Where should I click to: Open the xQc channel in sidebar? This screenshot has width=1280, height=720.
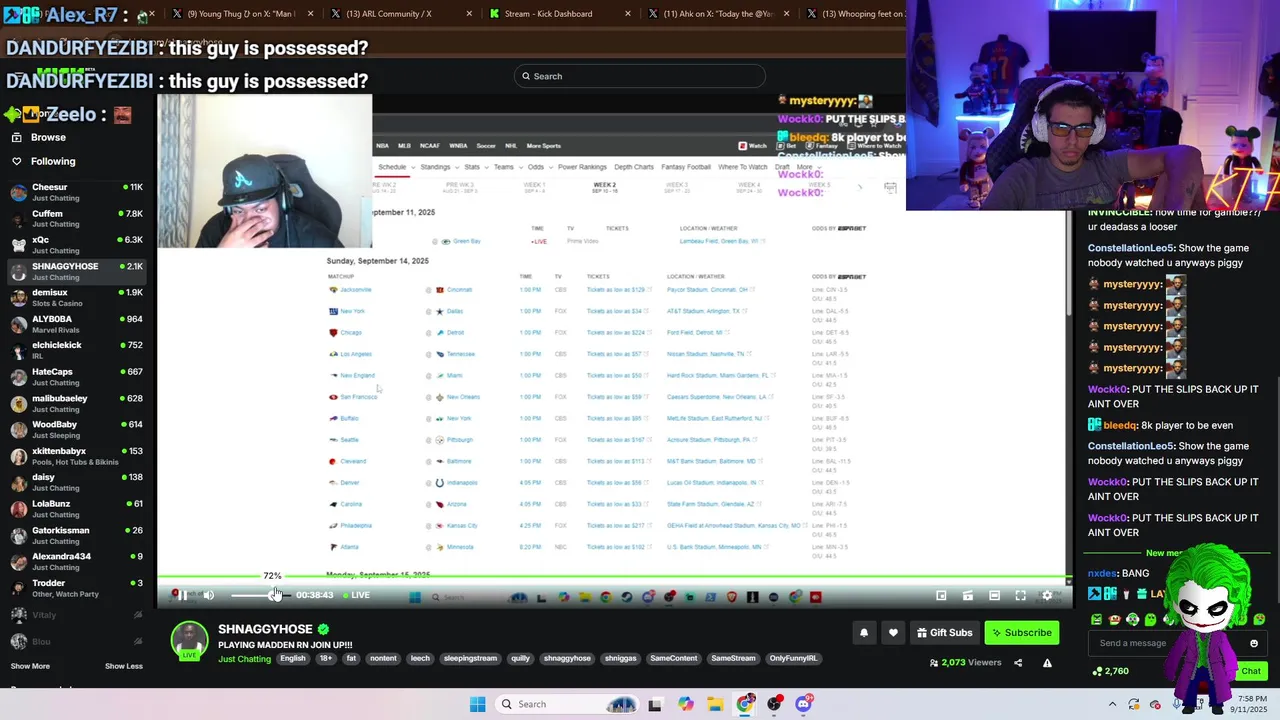[x=78, y=245]
